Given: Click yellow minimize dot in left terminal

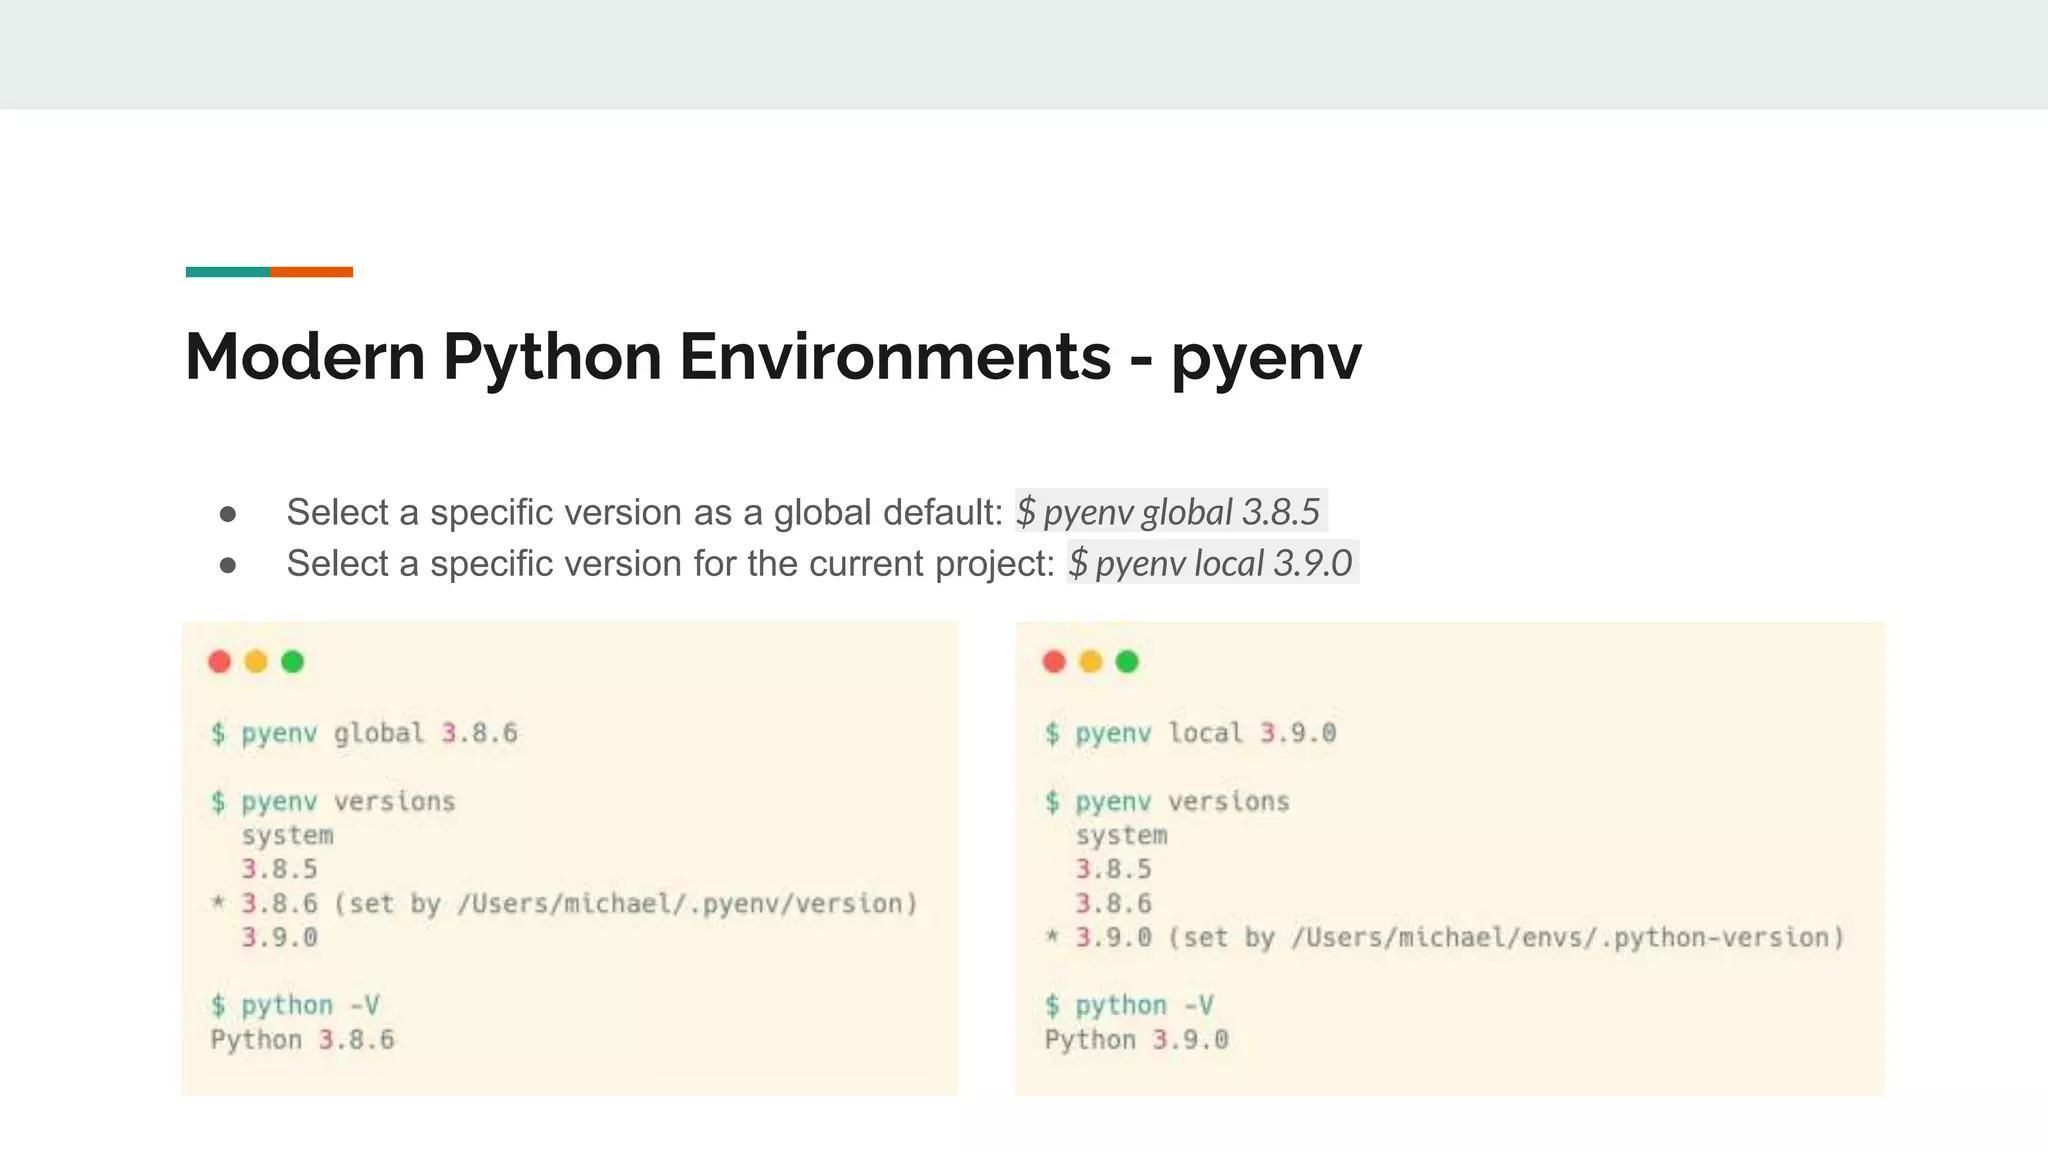Looking at the screenshot, I should click(256, 662).
